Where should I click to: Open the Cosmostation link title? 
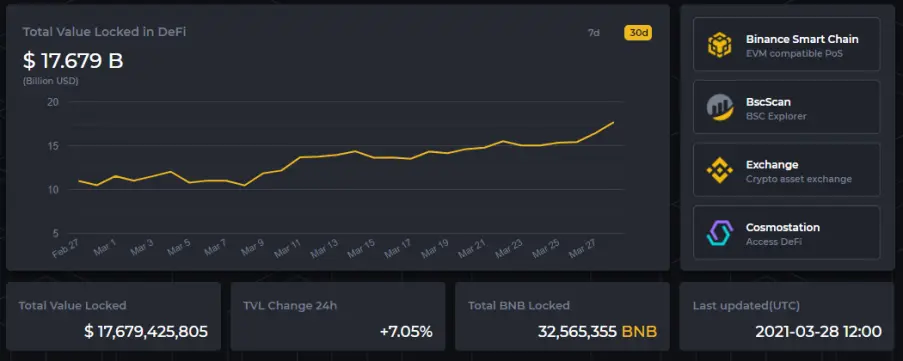783,227
